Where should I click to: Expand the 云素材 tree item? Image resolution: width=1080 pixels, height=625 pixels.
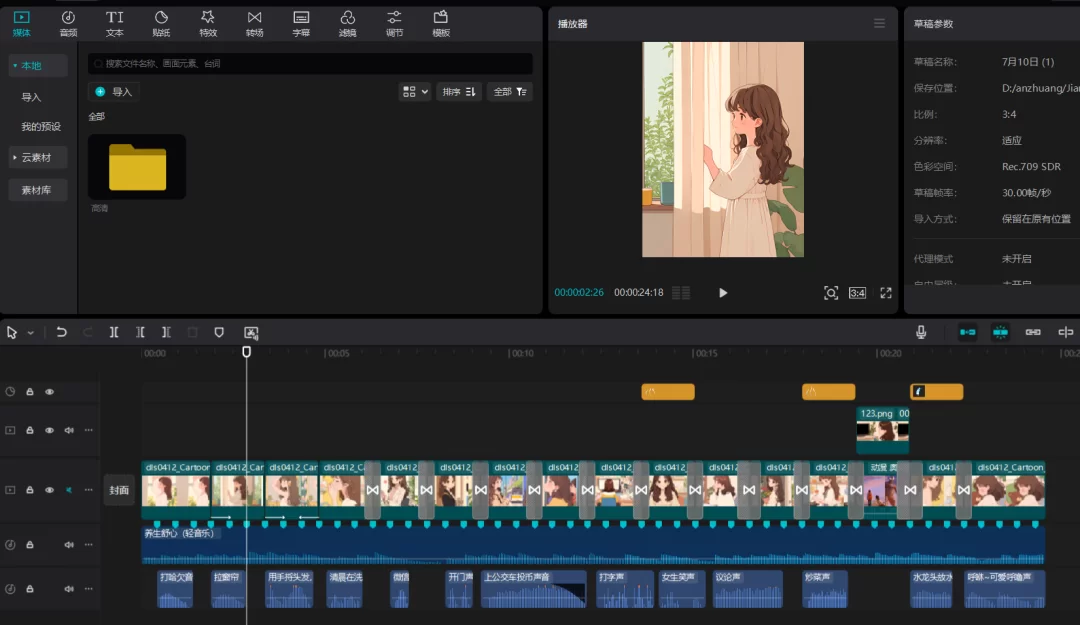[38, 157]
